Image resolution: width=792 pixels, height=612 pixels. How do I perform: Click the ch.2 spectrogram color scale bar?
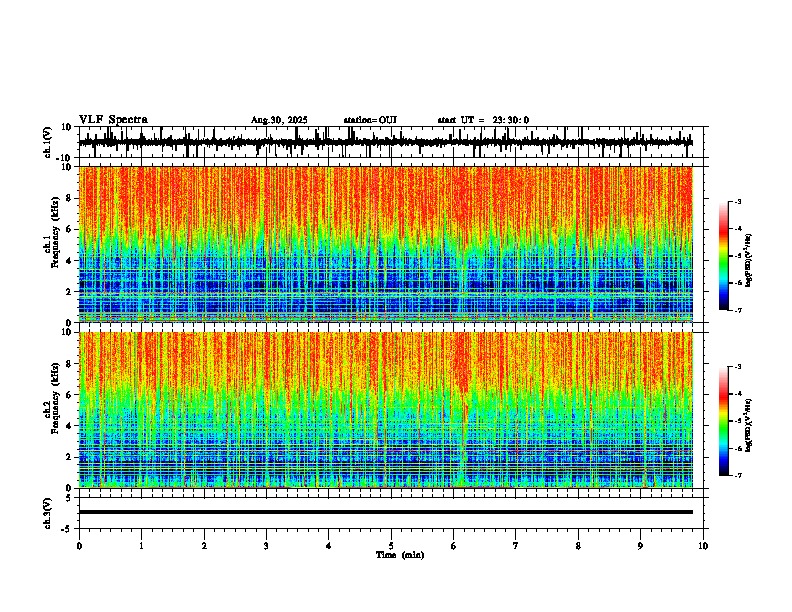723,421
